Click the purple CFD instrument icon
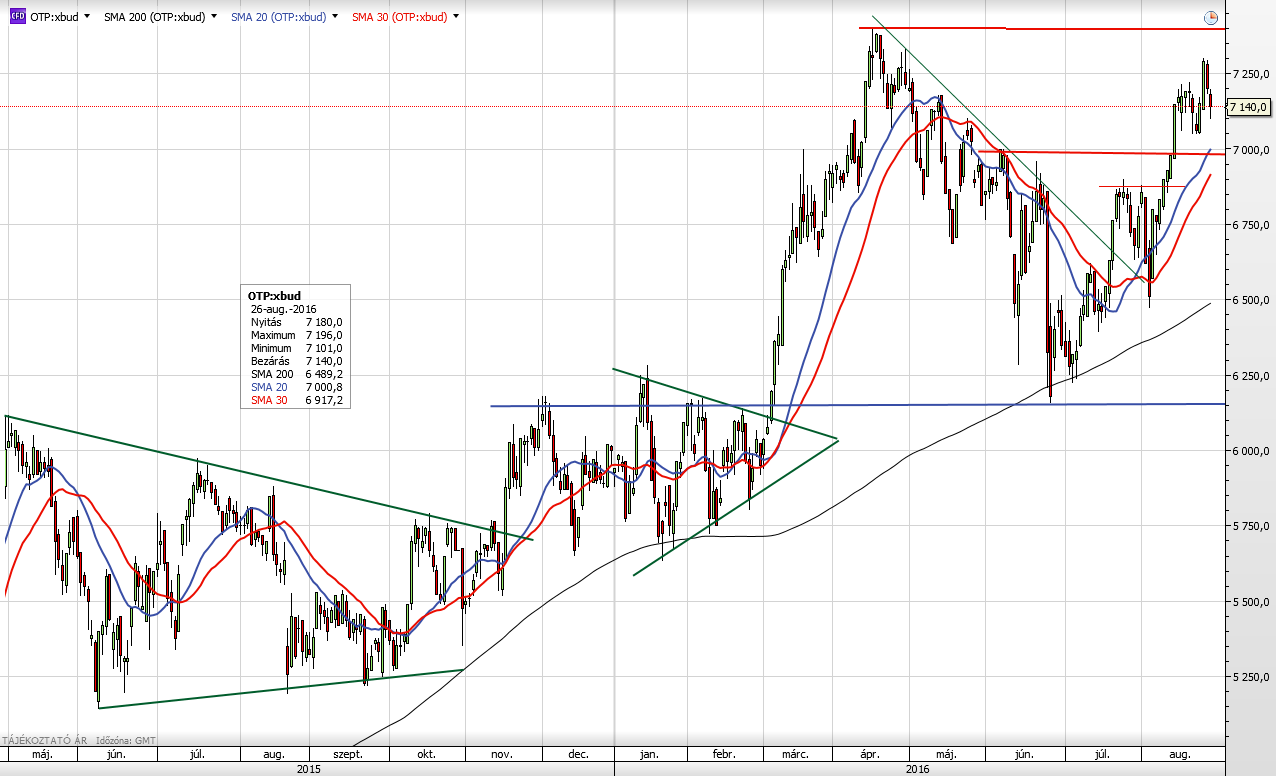This screenshot has width=1276, height=776. coord(17,17)
